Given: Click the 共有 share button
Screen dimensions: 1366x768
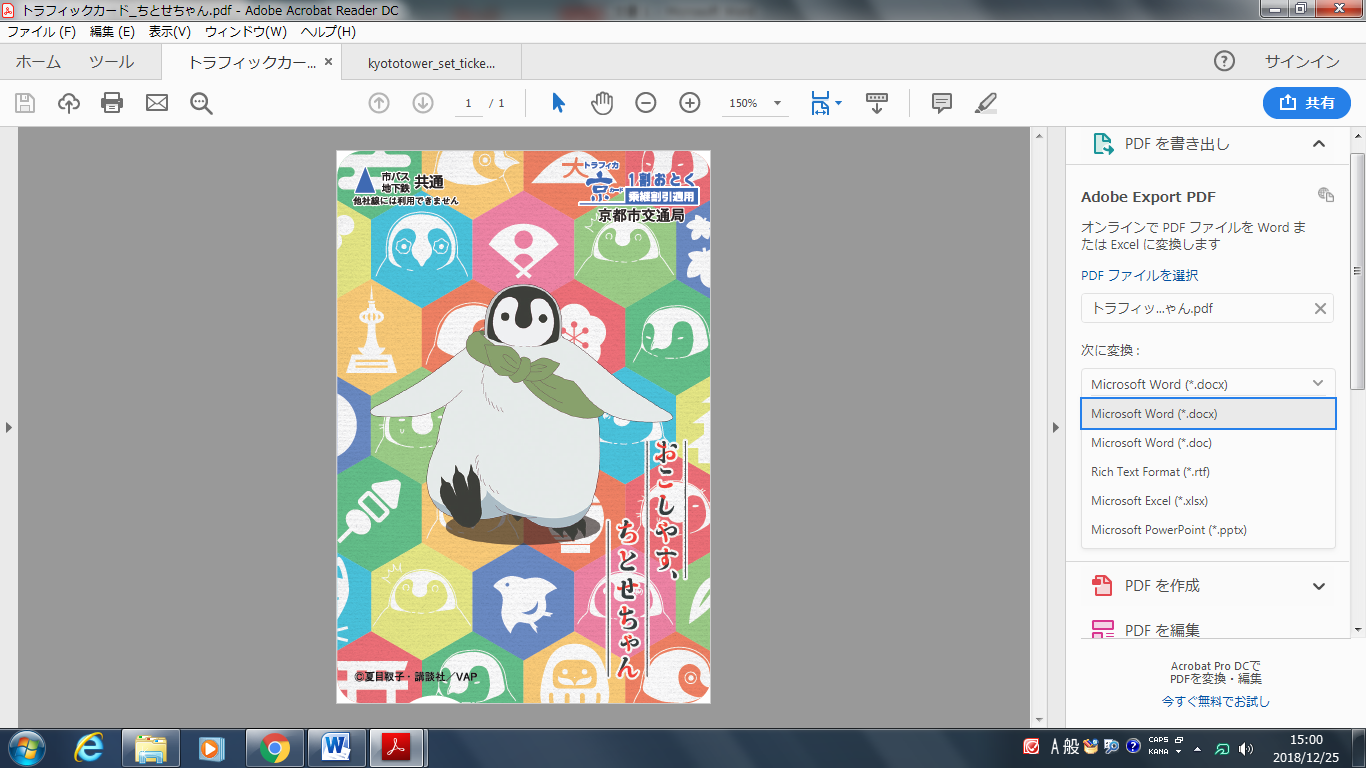Looking at the screenshot, I should pyautogui.click(x=1307, y=103).
